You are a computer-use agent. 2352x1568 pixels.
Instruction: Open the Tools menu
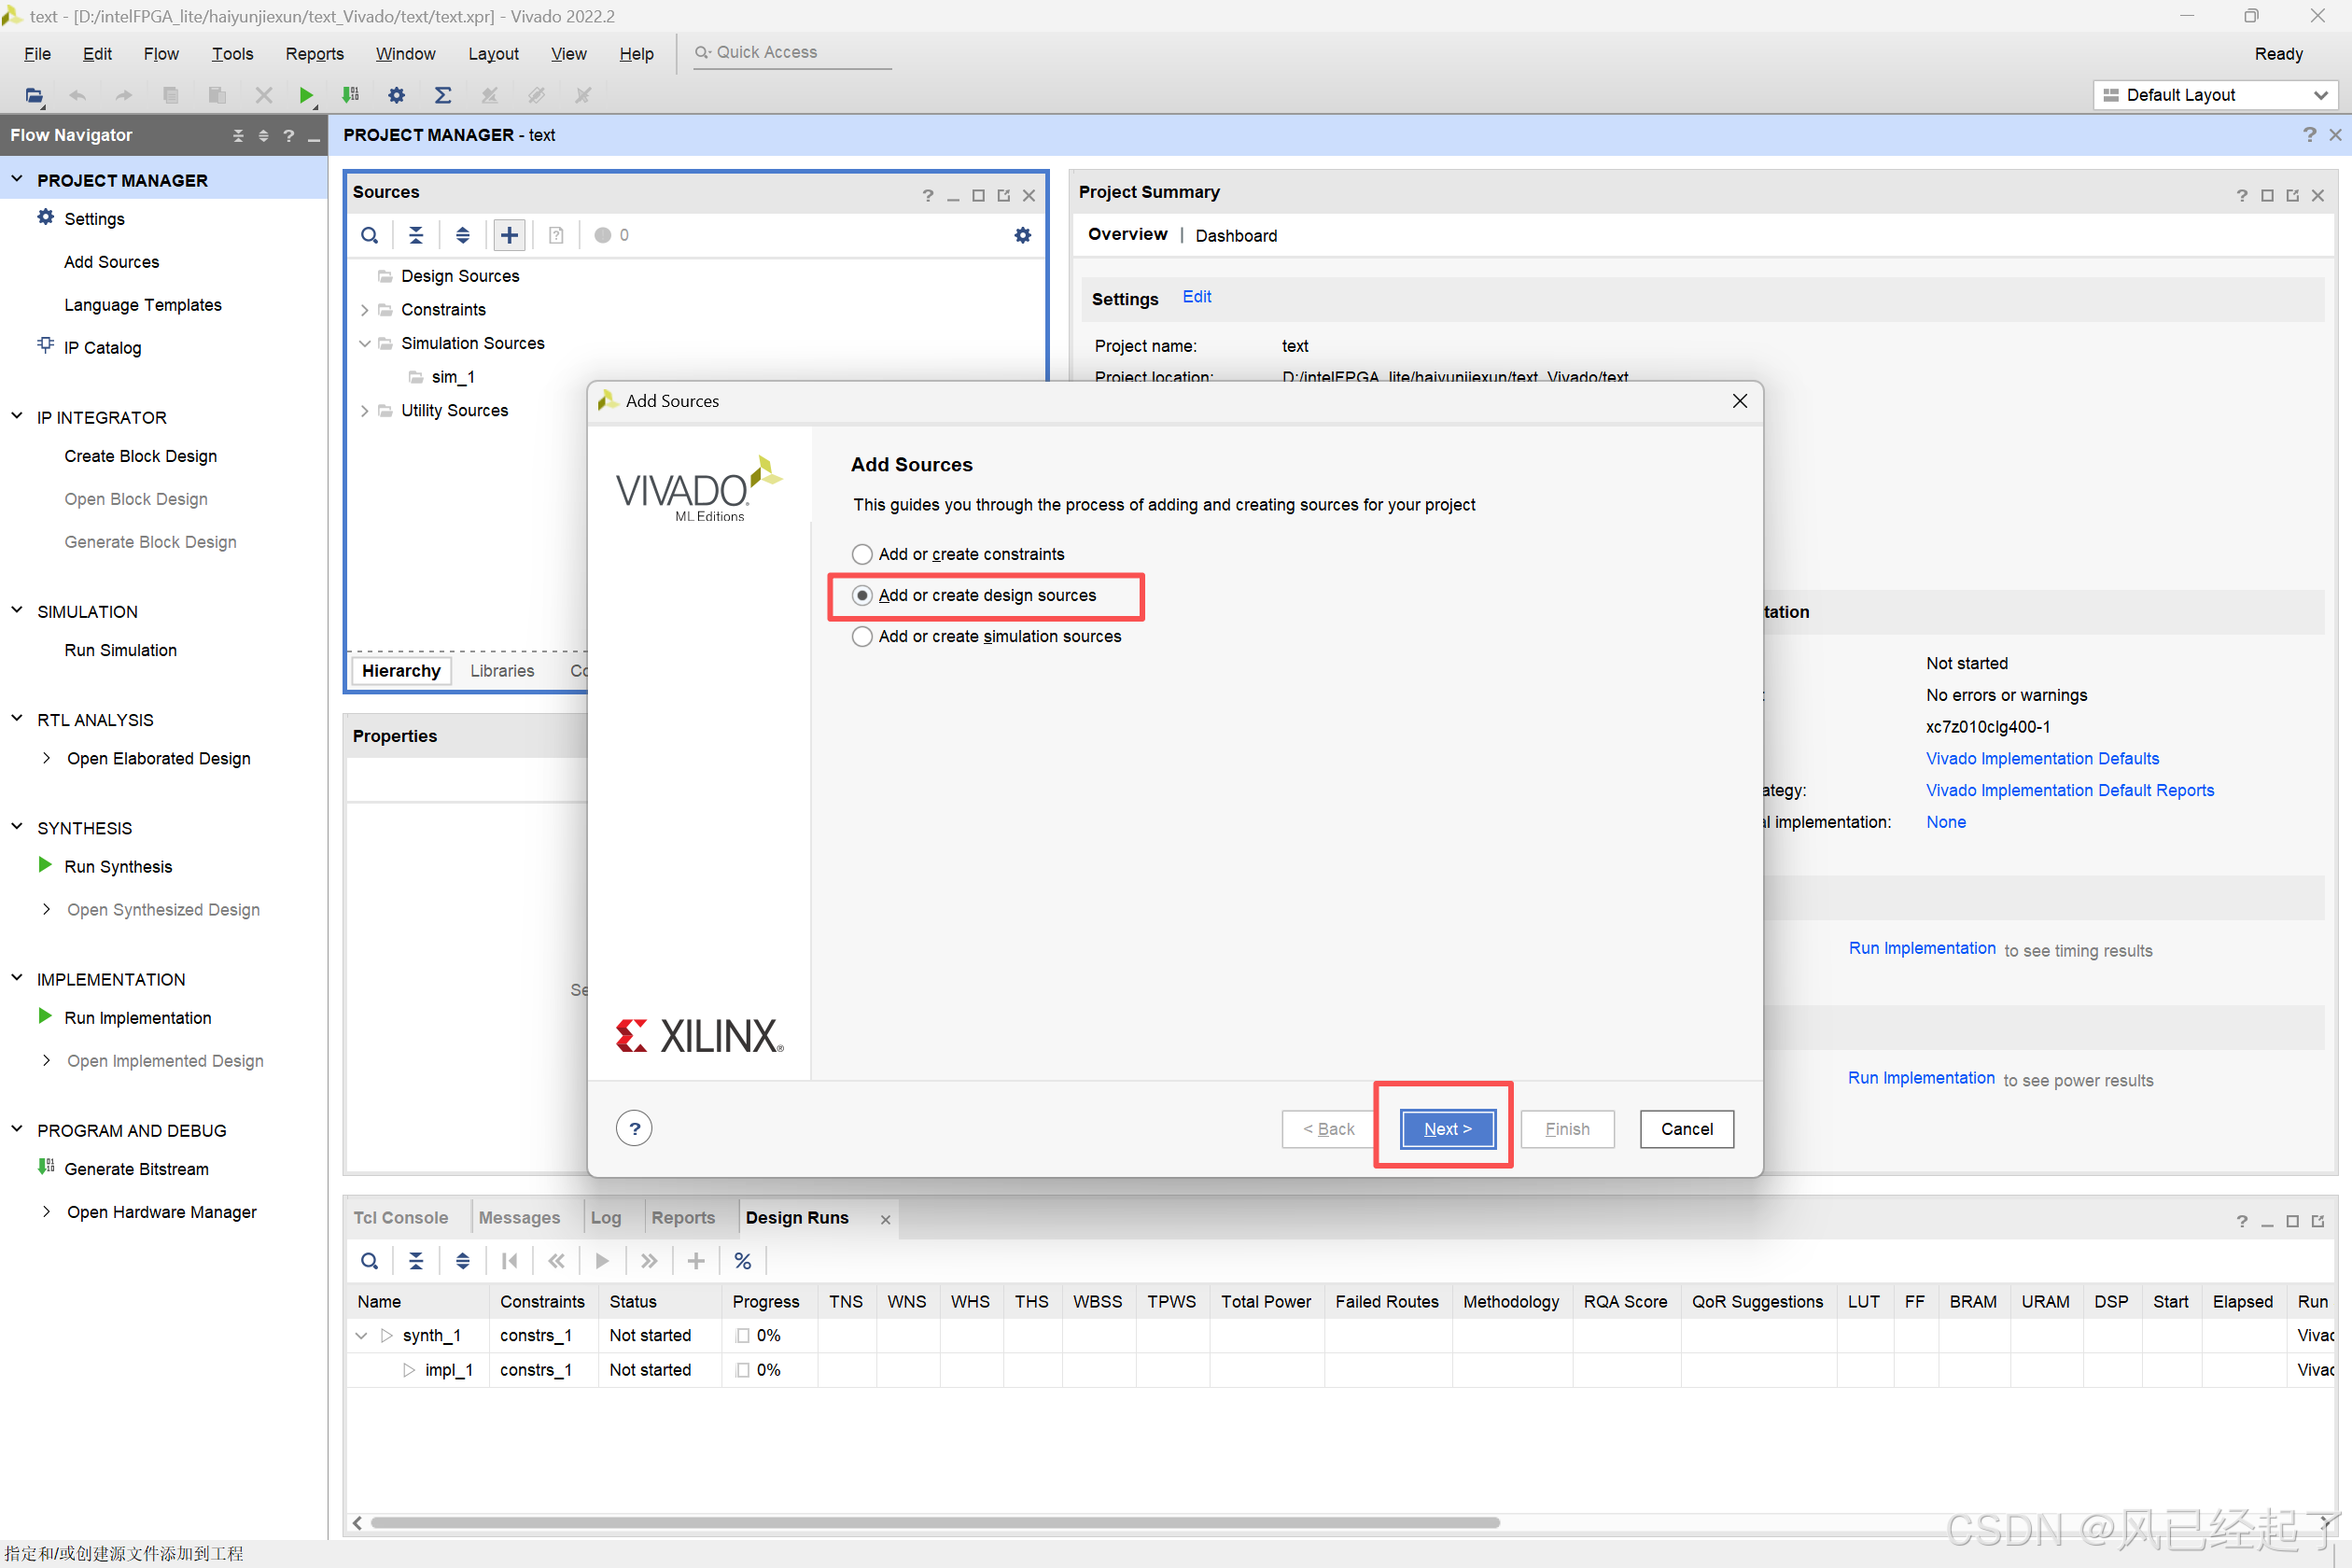[232, 54]
